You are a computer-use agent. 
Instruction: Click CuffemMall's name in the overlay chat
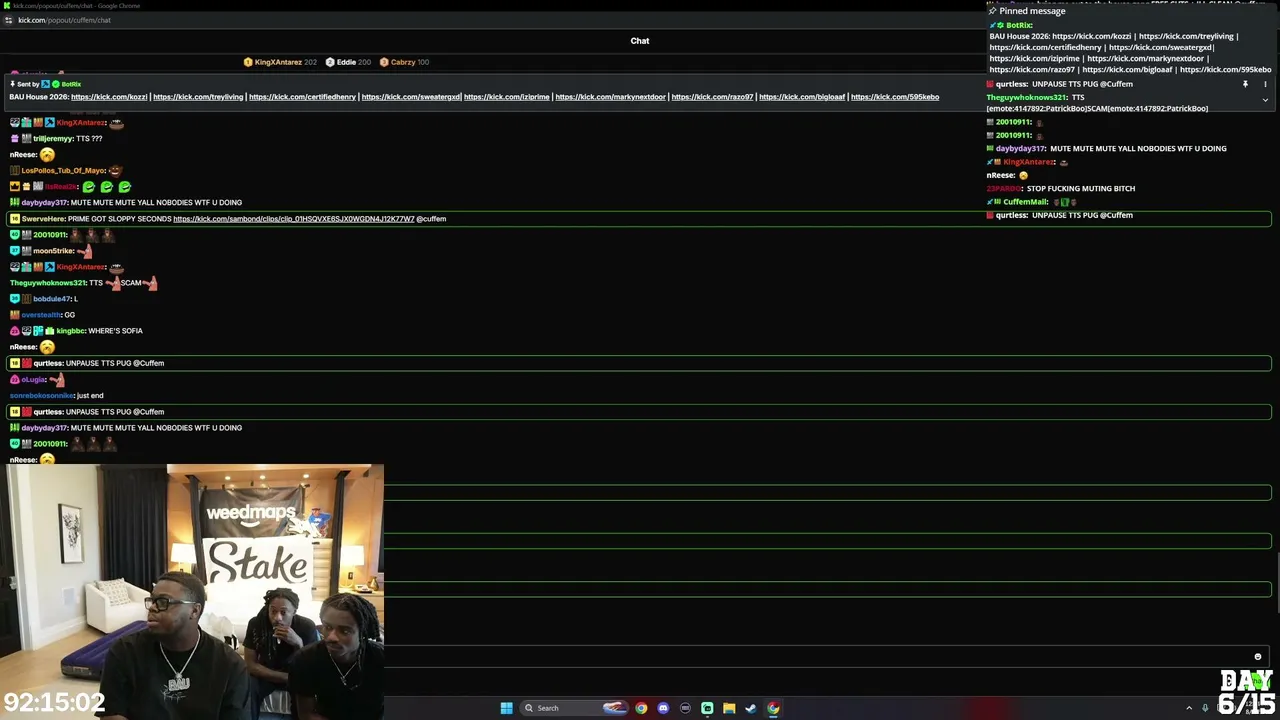point(1025,202)
